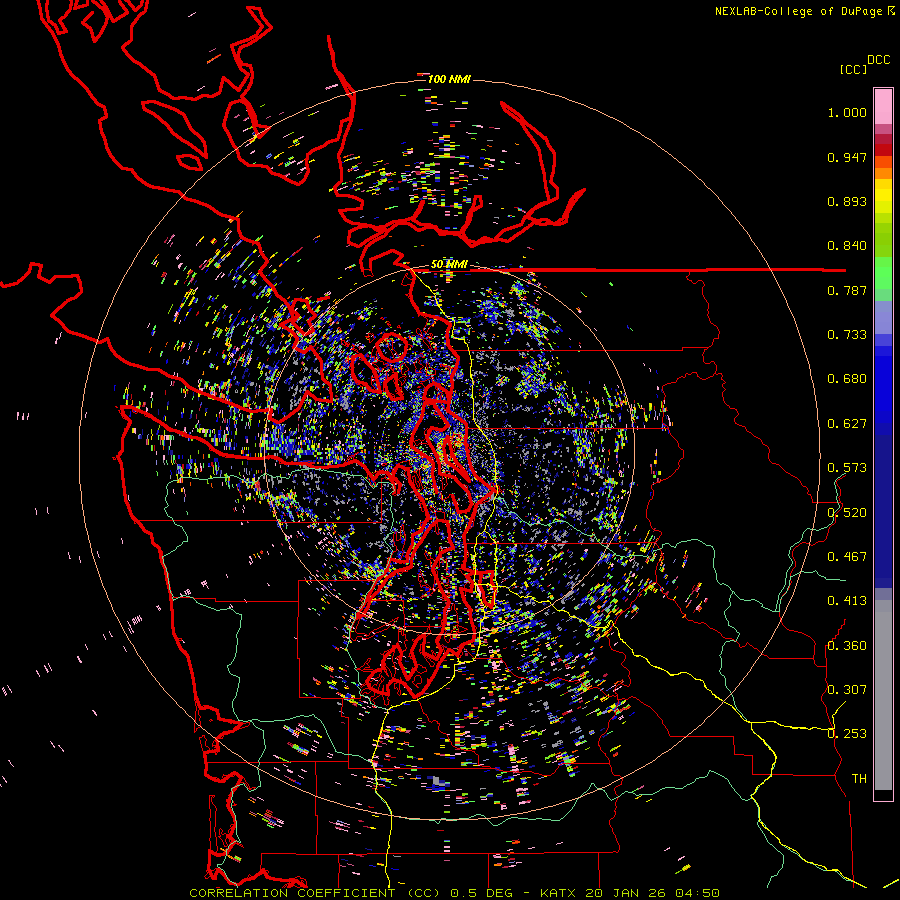Image resolution: width=900 pixels, height=900 pixels.
Task: Click the 0.360 value on color scale
Action: pyautogui.click(x=847, y=646)
